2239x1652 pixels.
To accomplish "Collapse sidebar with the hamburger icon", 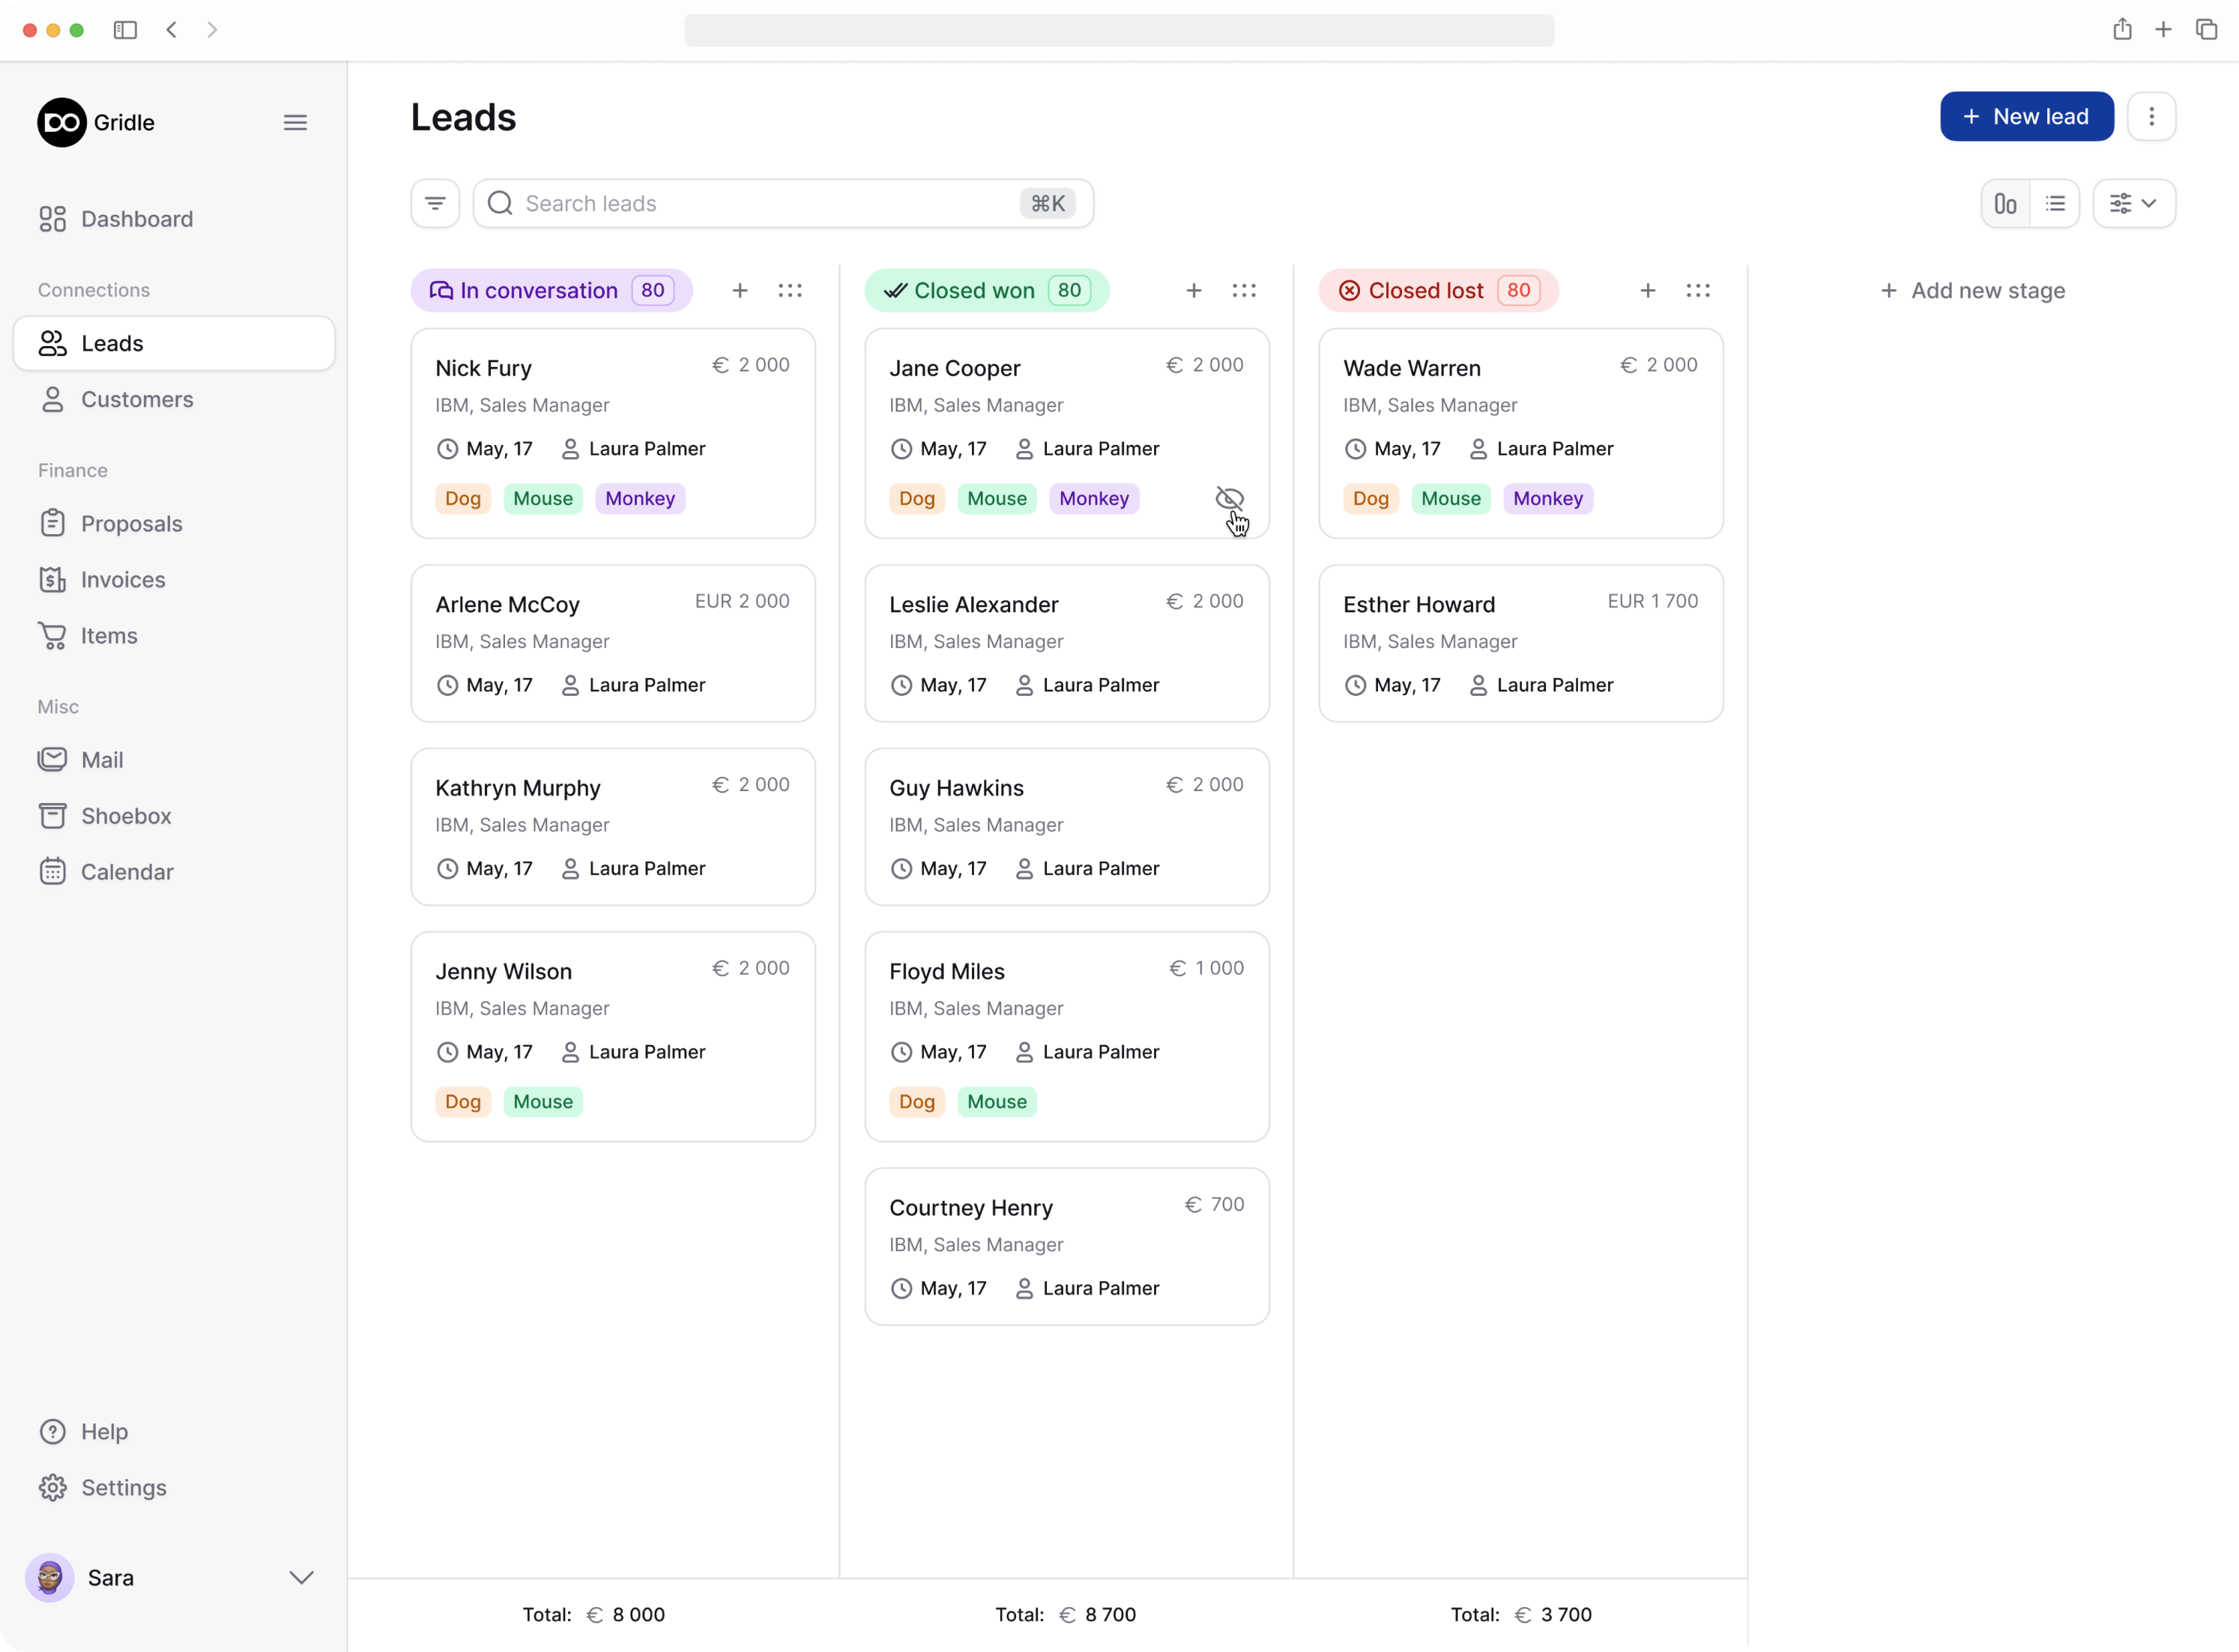I will tap(295, 122).
